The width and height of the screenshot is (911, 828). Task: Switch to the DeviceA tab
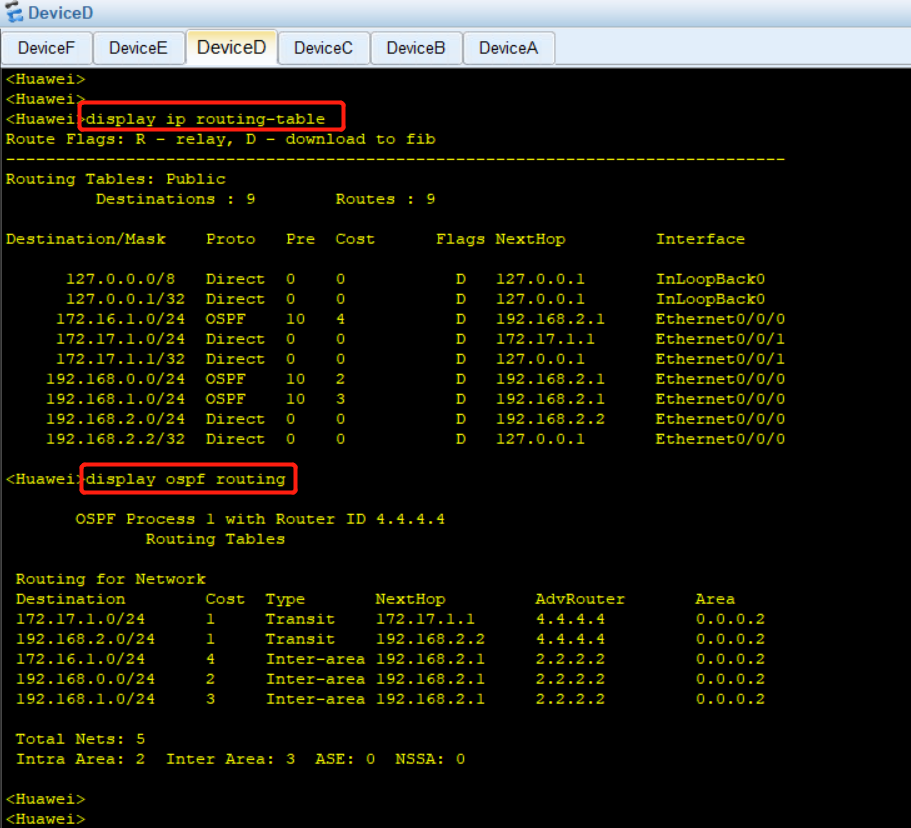508,48
